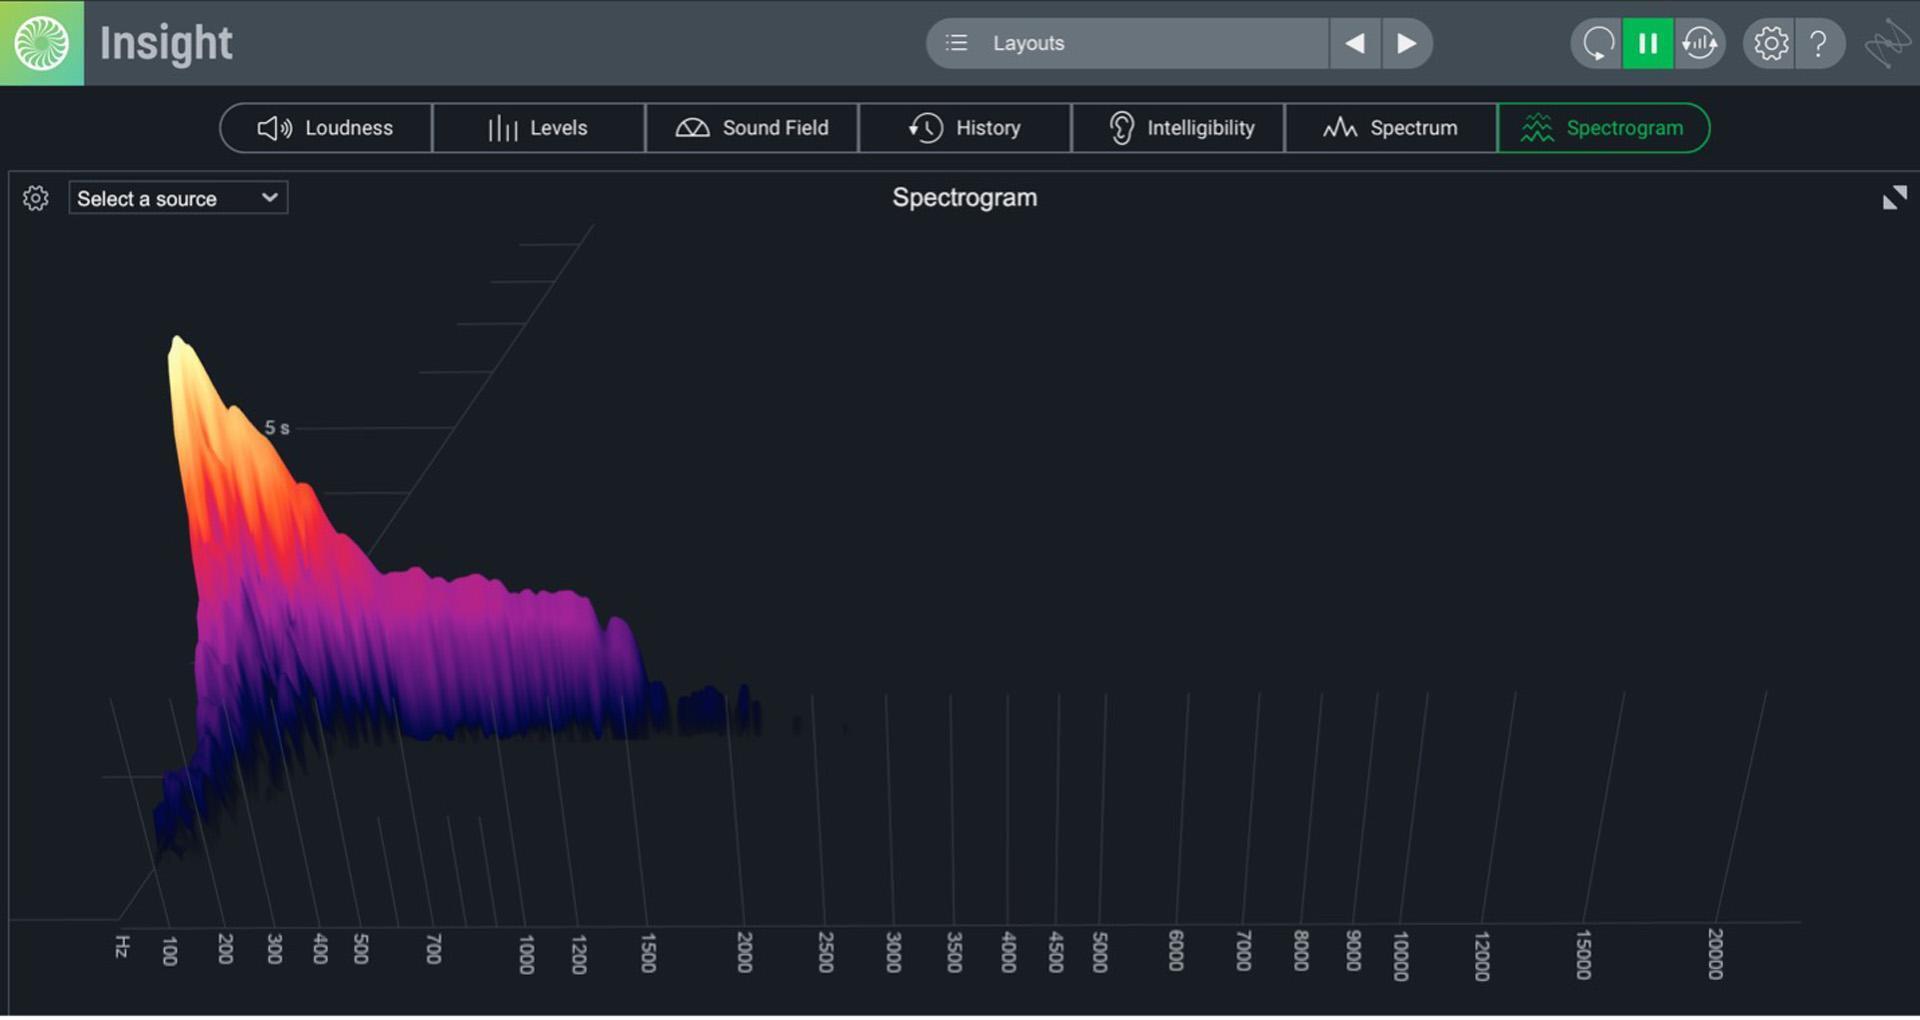This screenshot has width=1920, height=1020.
Task: Expand Spectrogram panel to full view
Action: 1894,198
